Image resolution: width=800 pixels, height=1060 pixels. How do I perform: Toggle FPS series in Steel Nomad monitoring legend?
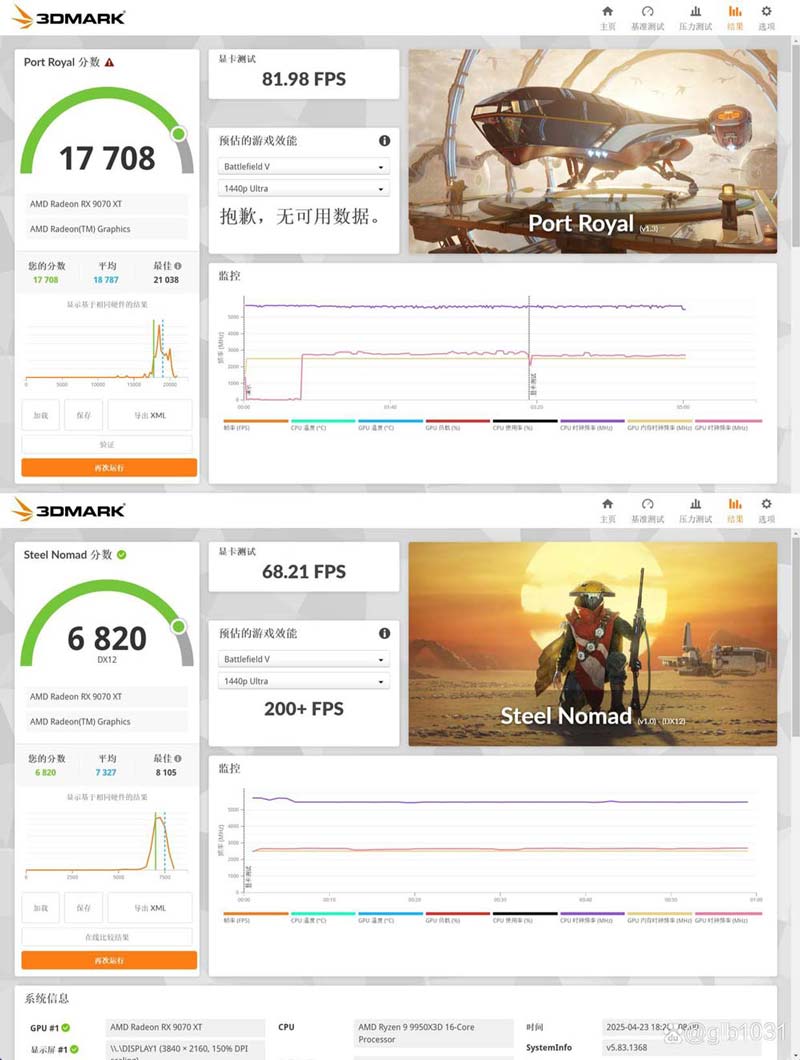pos(256,917)
